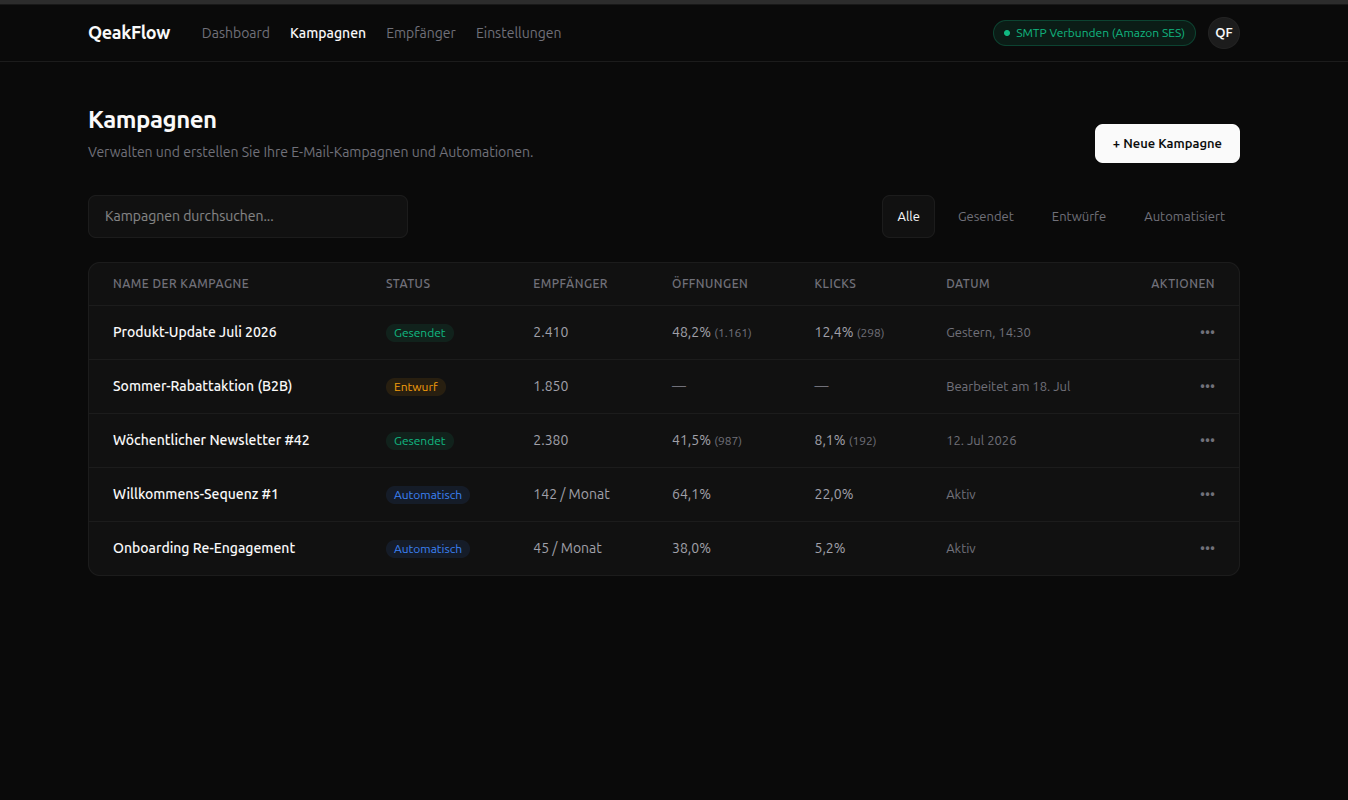1348x800 pixels.
Task: Click the Empfänger column header
Action: coord(570,284)
